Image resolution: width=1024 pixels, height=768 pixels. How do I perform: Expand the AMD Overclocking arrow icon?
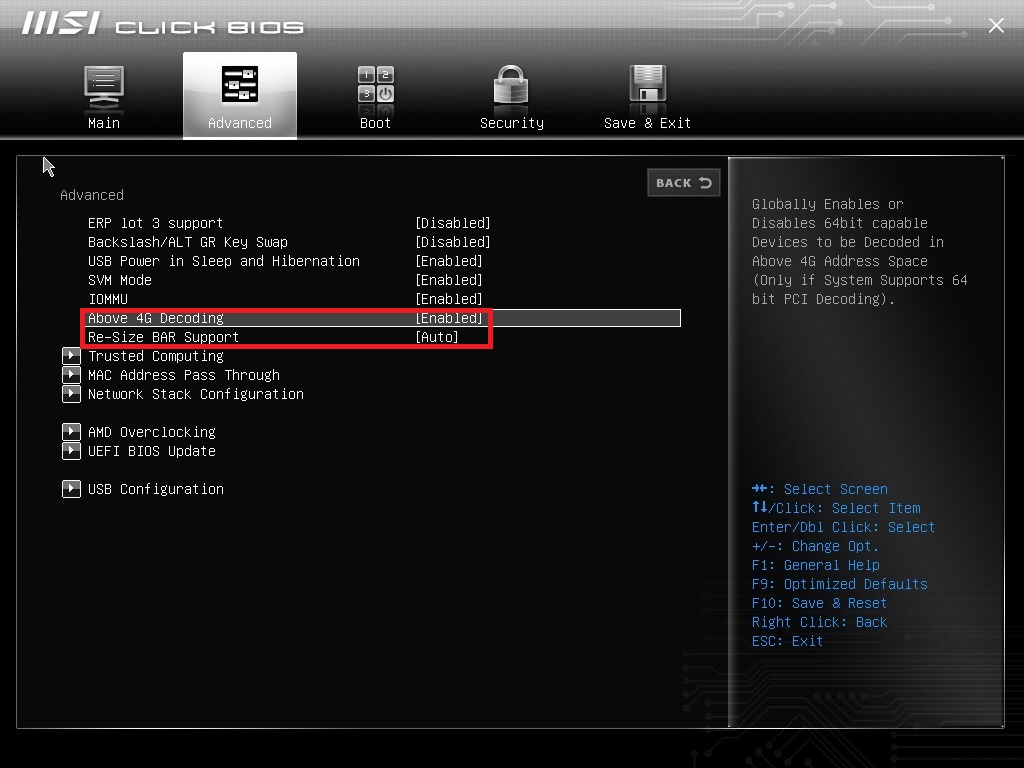point(71,432)
